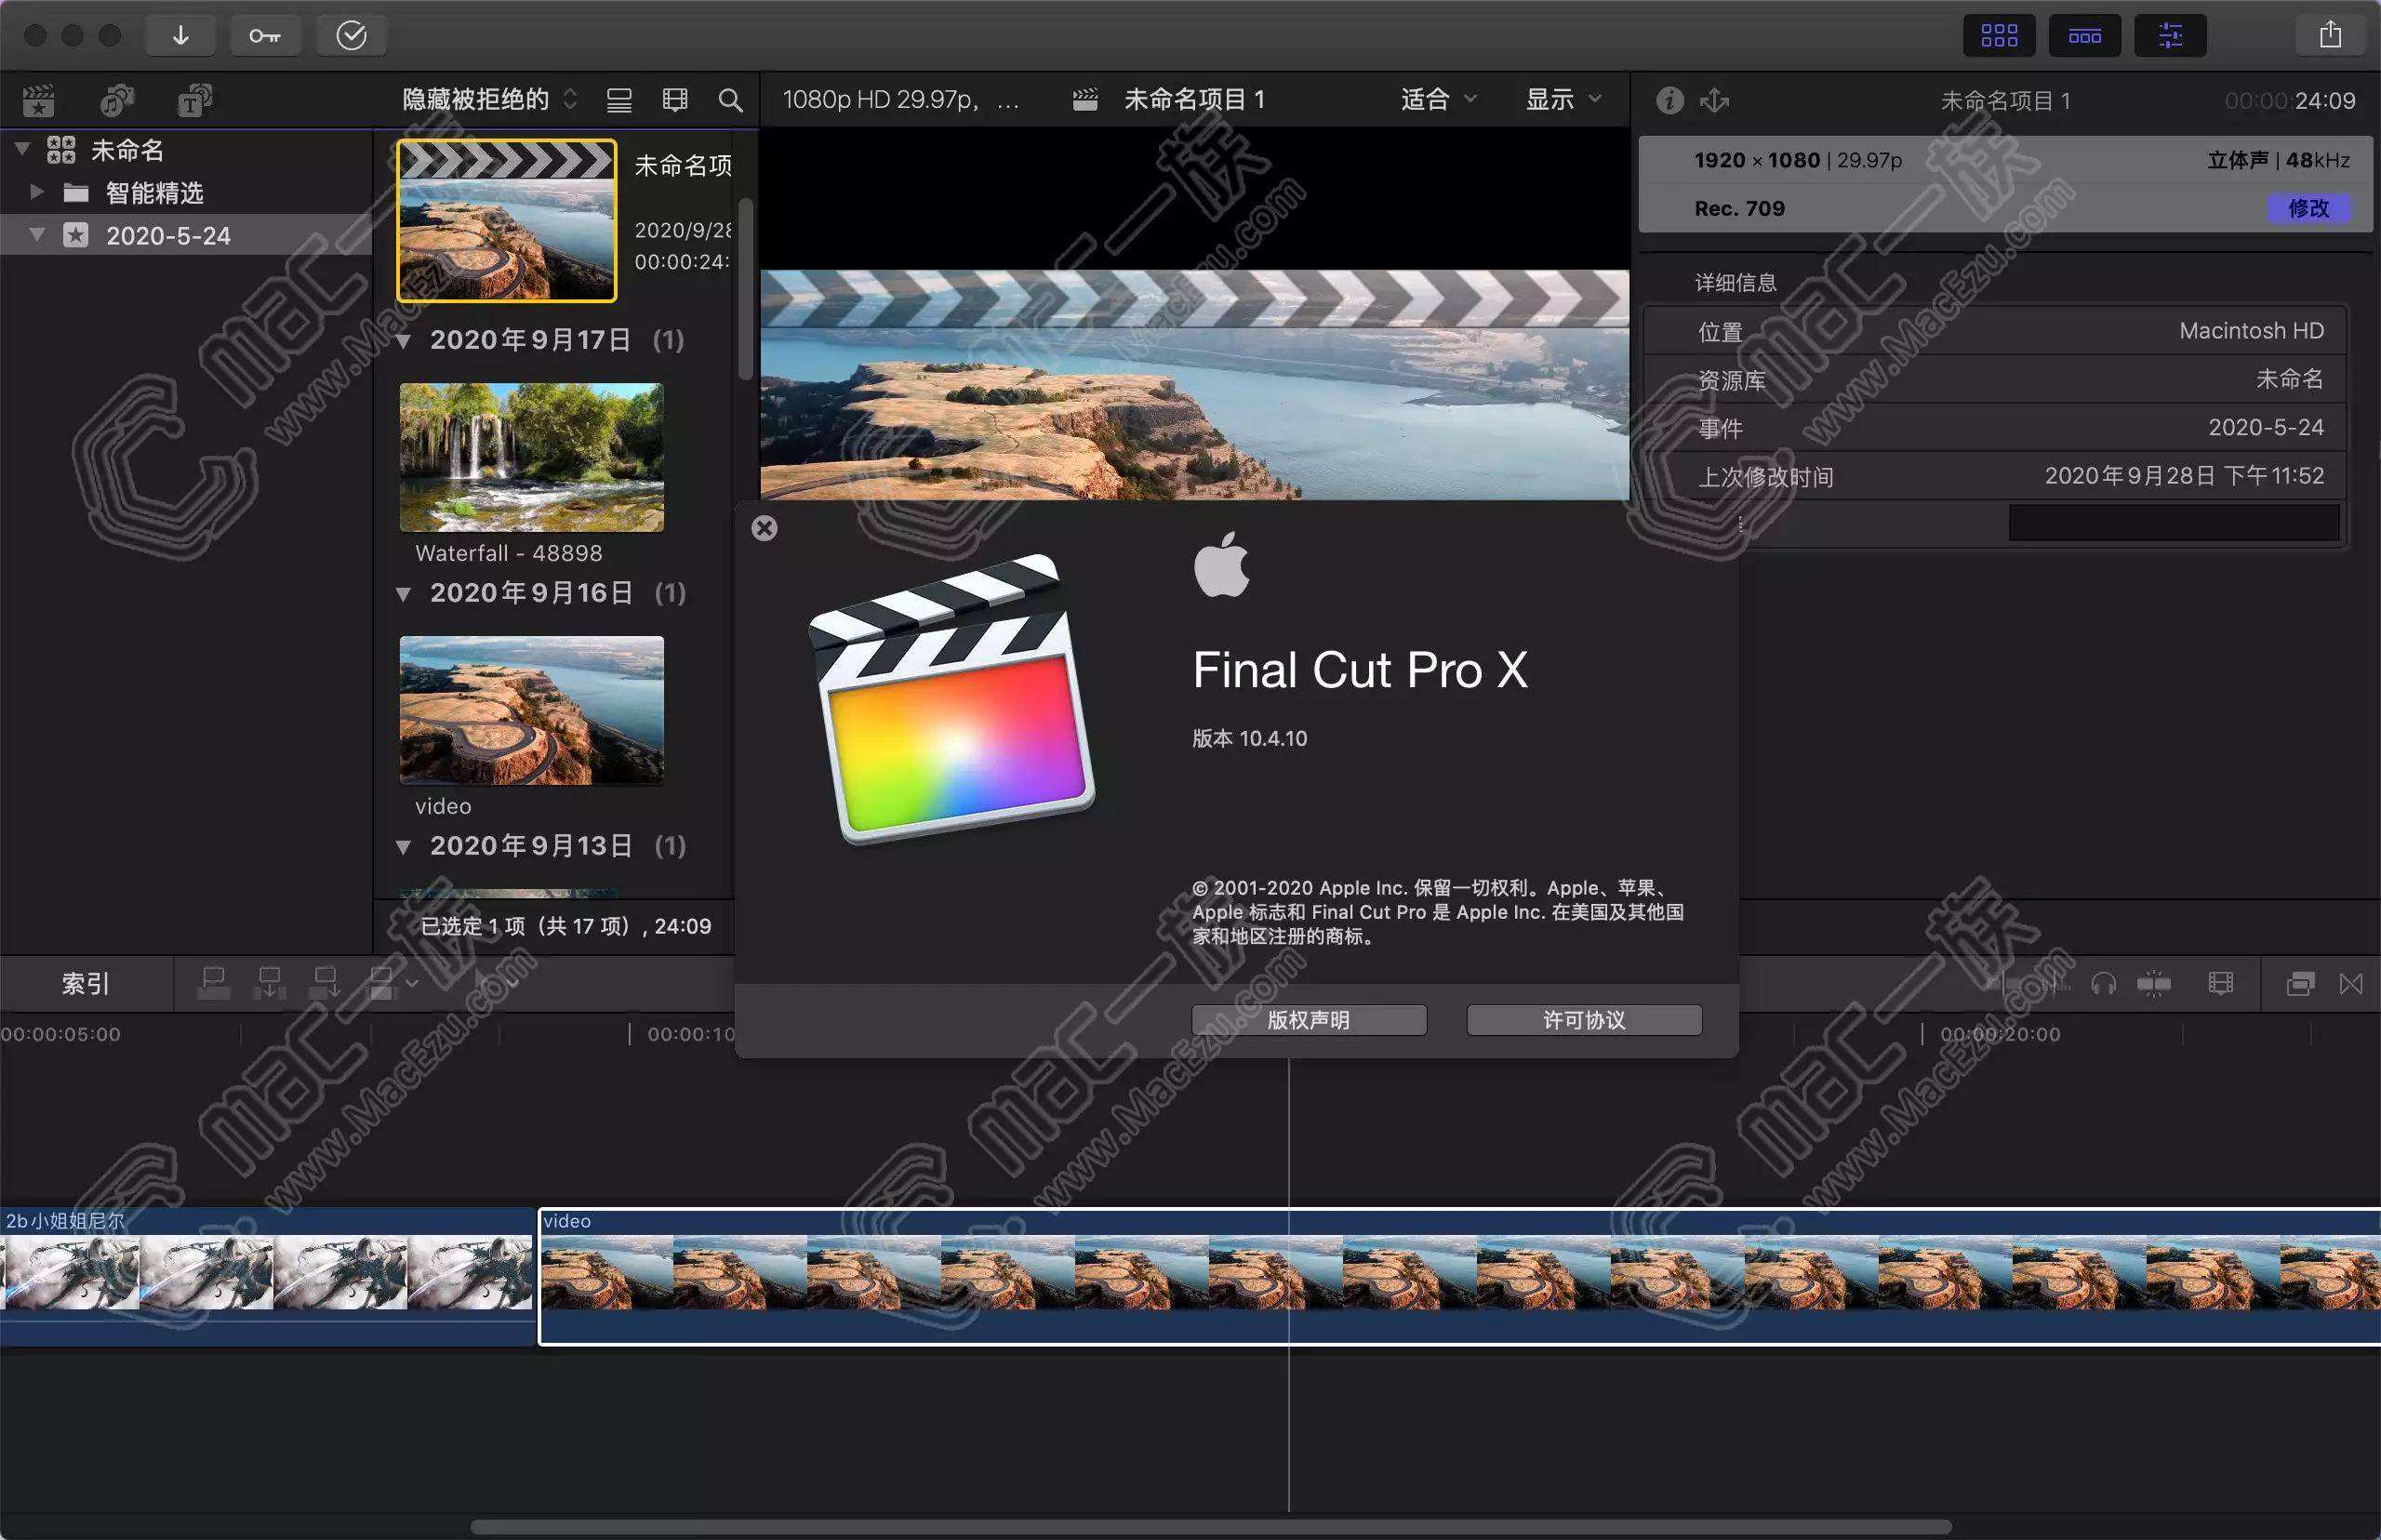This screenshot has height=1540, width=2381.
Task: Click the 1080p HD 29.97p format text
Action: (901, 99)
